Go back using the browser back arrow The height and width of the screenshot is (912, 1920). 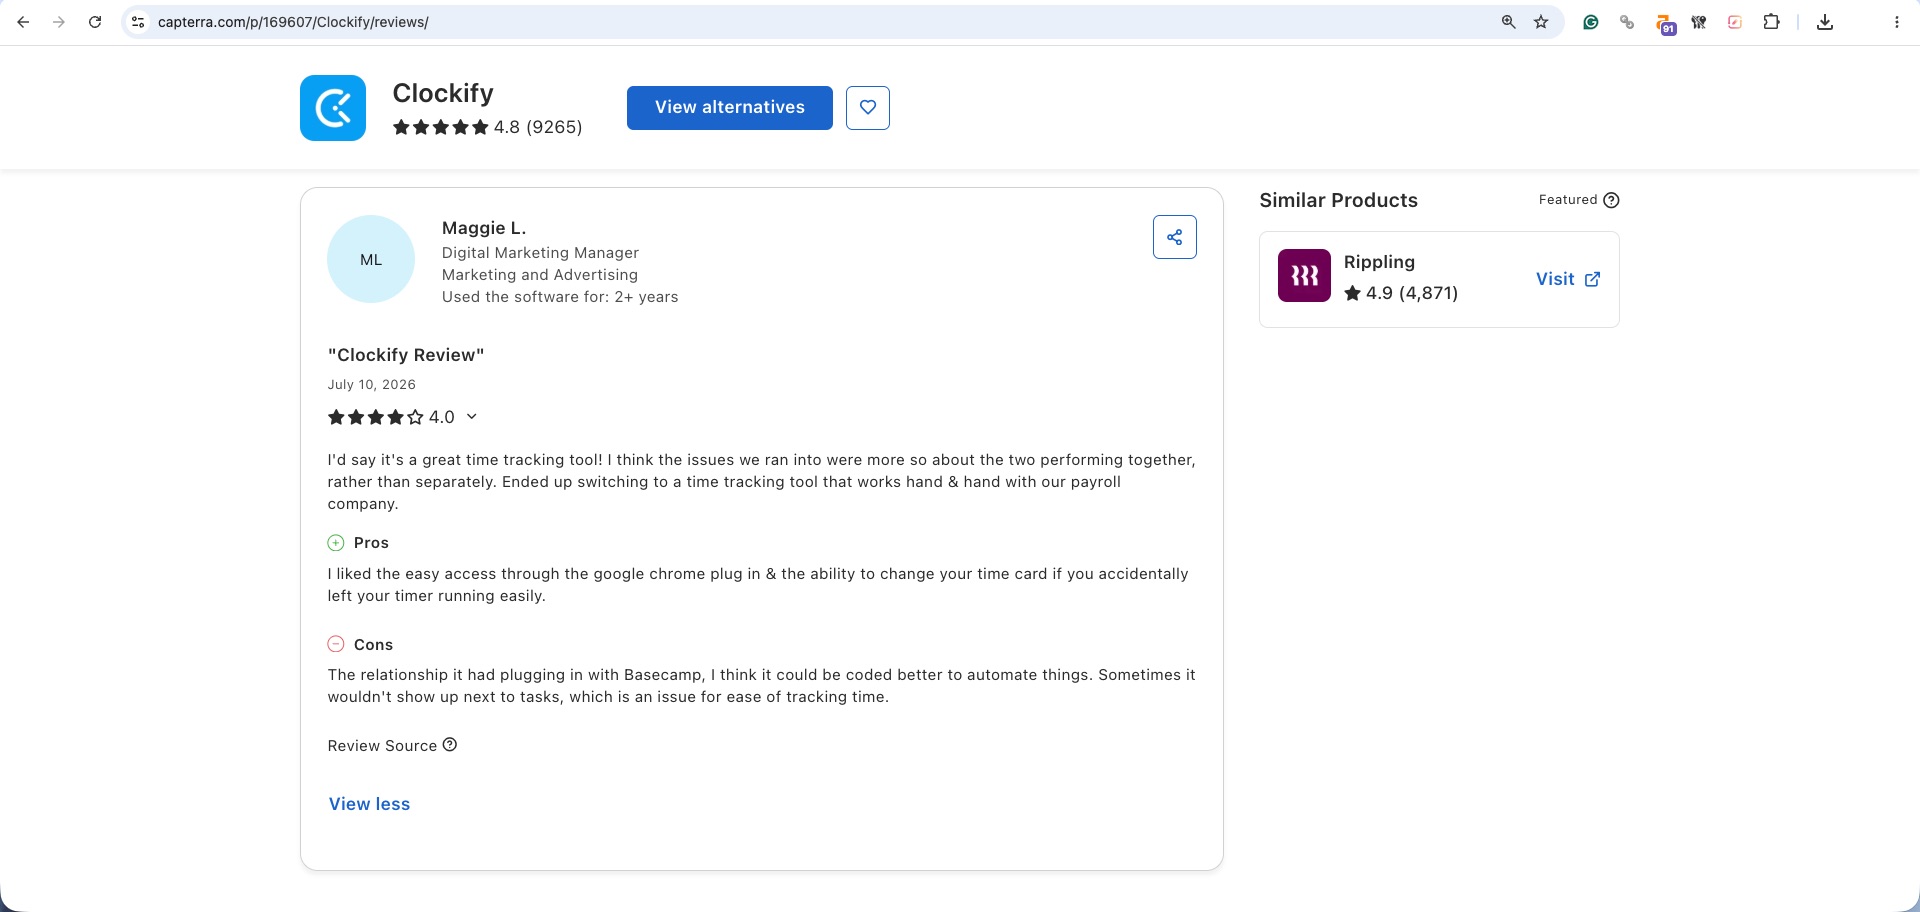pos(23,22)
